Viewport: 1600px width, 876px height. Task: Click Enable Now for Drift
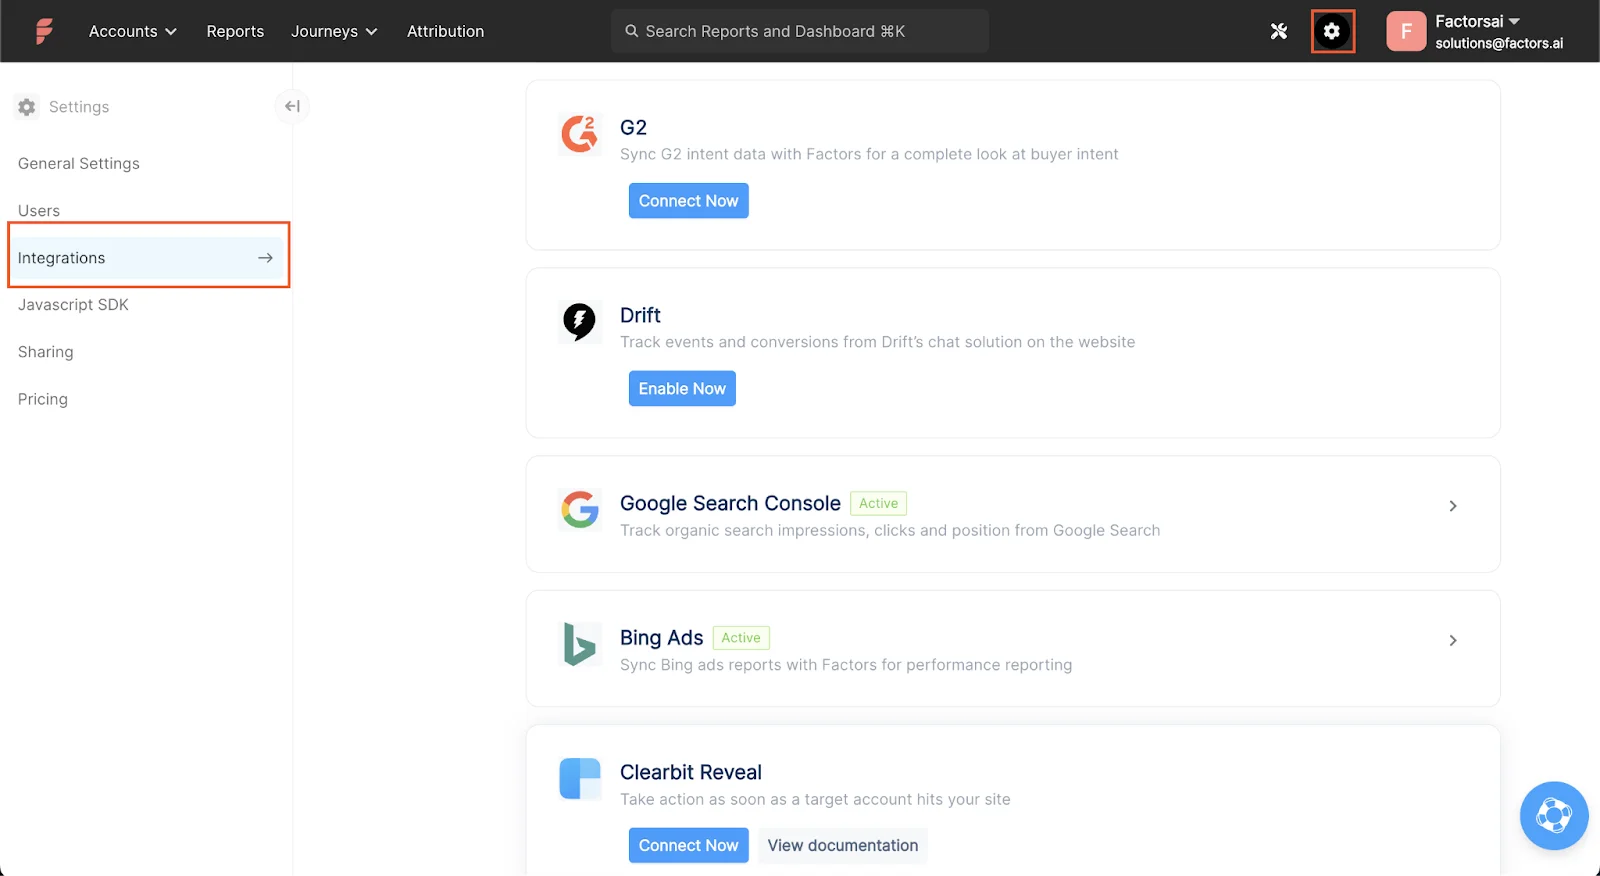tap(682, 389)
